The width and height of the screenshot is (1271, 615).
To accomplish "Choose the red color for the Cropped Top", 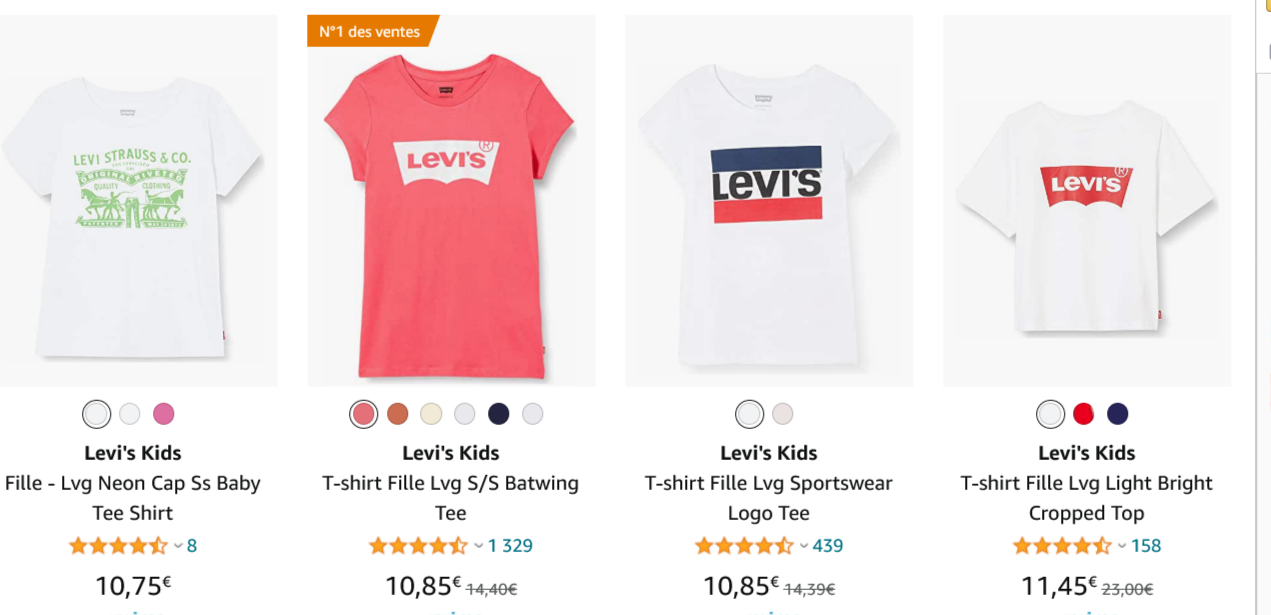I will [1083, 412].
